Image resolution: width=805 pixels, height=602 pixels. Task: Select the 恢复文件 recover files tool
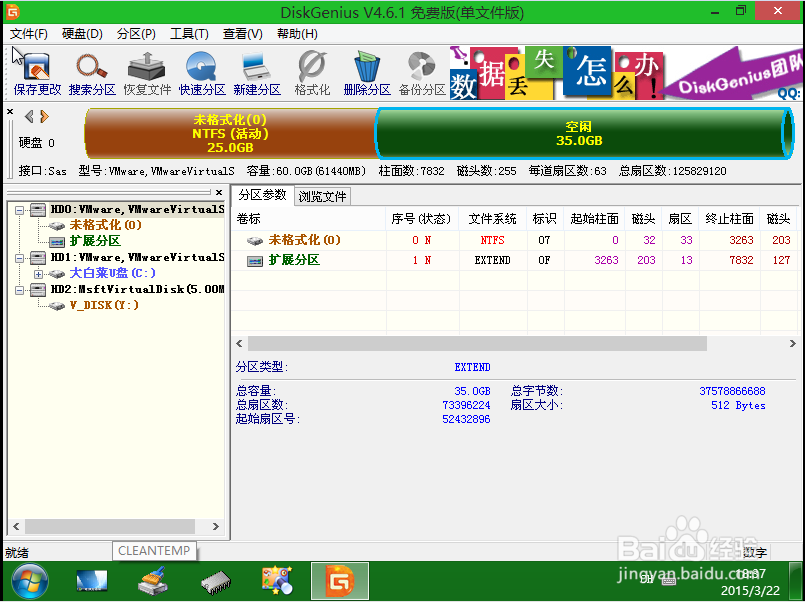(147, 73)
